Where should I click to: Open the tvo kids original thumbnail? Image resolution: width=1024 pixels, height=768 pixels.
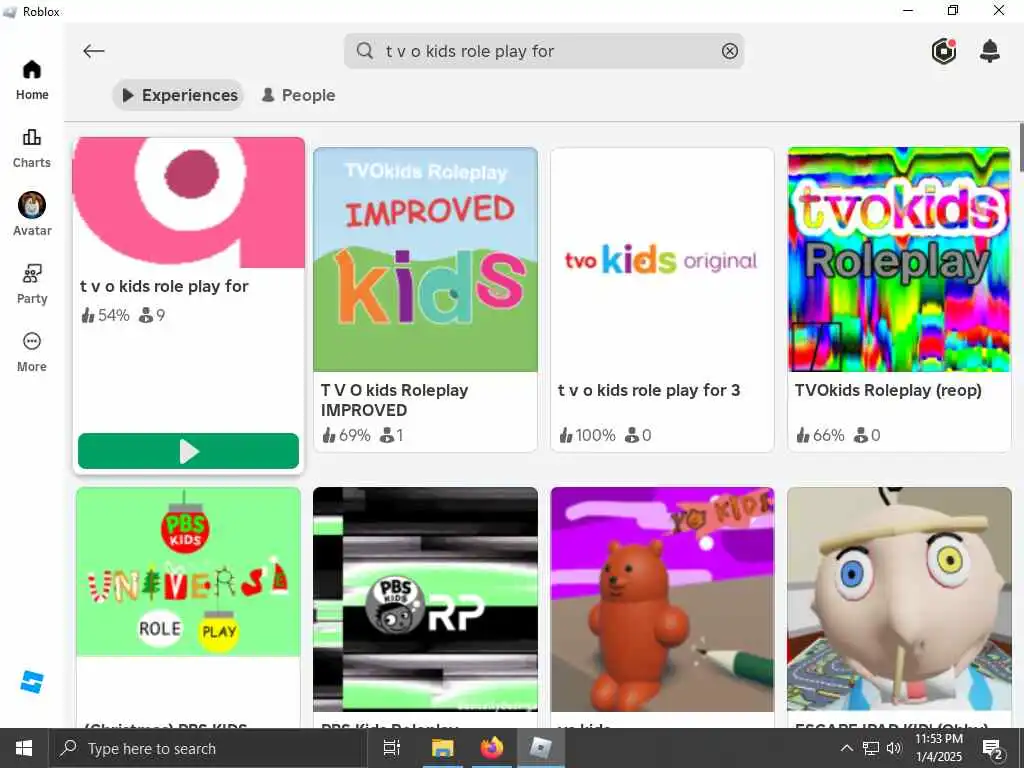point(662,259)
